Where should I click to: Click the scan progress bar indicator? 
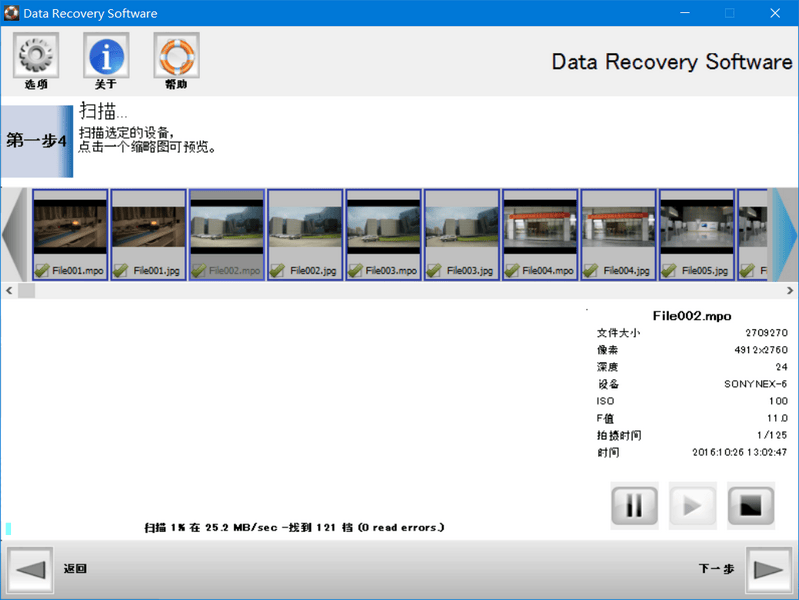tap(8, 529)
